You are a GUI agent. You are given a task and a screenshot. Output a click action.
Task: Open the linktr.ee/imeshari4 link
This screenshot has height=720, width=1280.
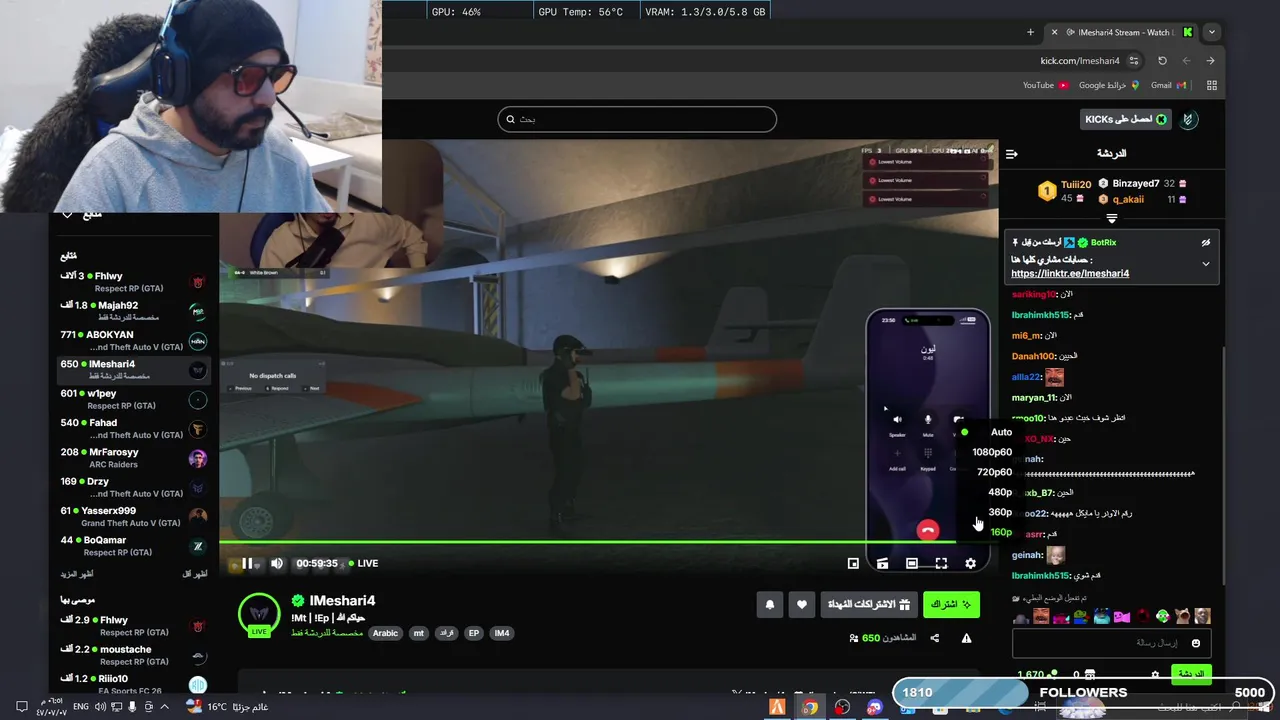tap(1070, 273)
